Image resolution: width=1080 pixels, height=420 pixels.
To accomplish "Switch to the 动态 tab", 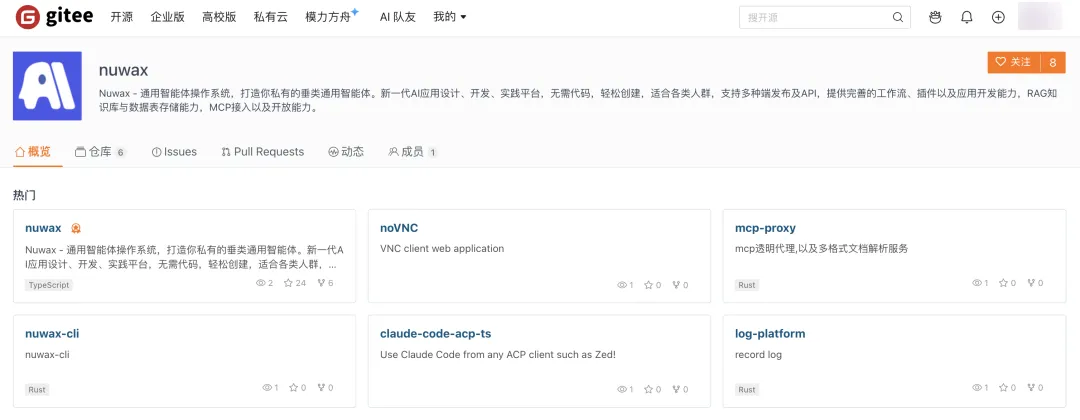I will [346, 152].
